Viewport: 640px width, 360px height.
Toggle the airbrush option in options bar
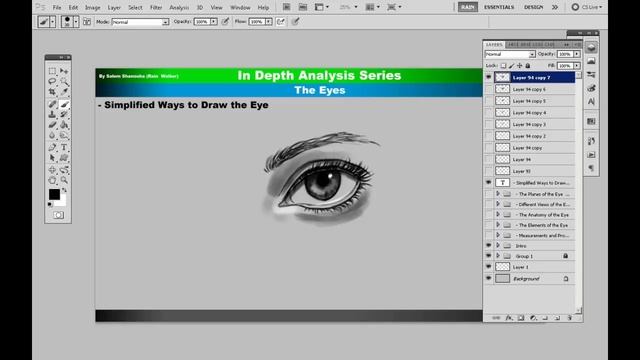tap(281, 22)
